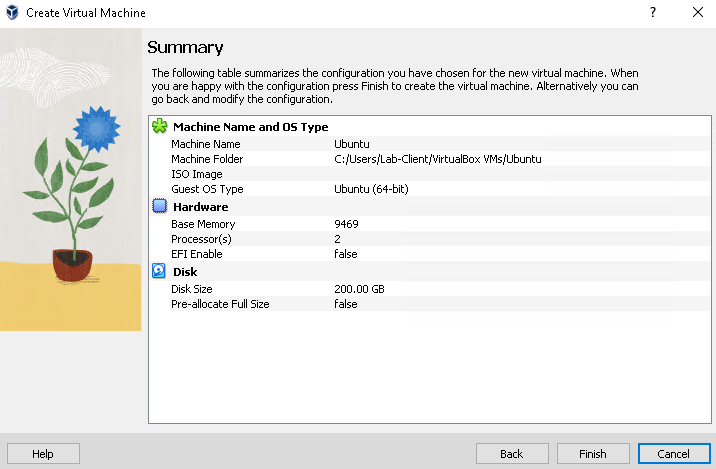Cancel the virtual machine creation
716x469 pixels.
tap(674, 453)
